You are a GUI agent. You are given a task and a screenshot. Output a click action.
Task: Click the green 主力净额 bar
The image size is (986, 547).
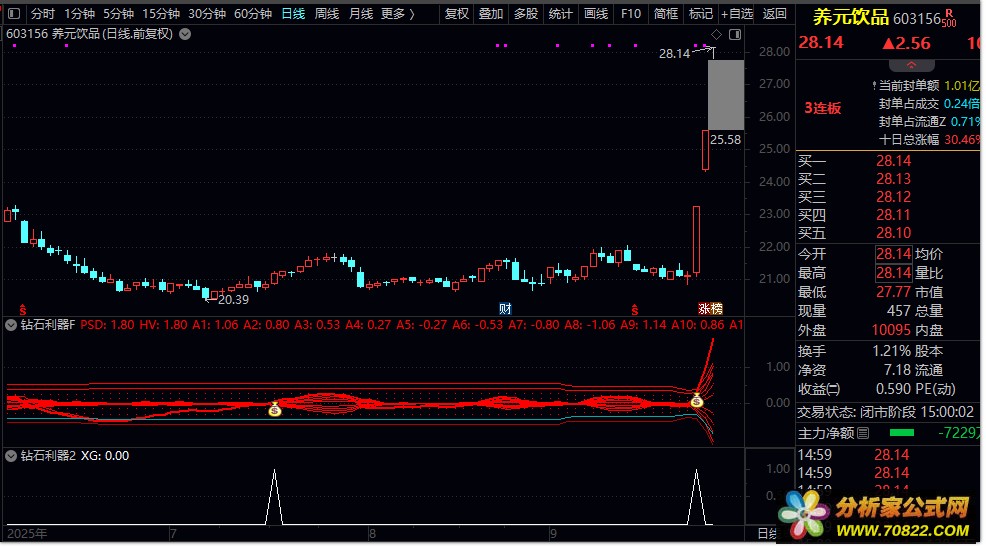click(x=902, y=433)
